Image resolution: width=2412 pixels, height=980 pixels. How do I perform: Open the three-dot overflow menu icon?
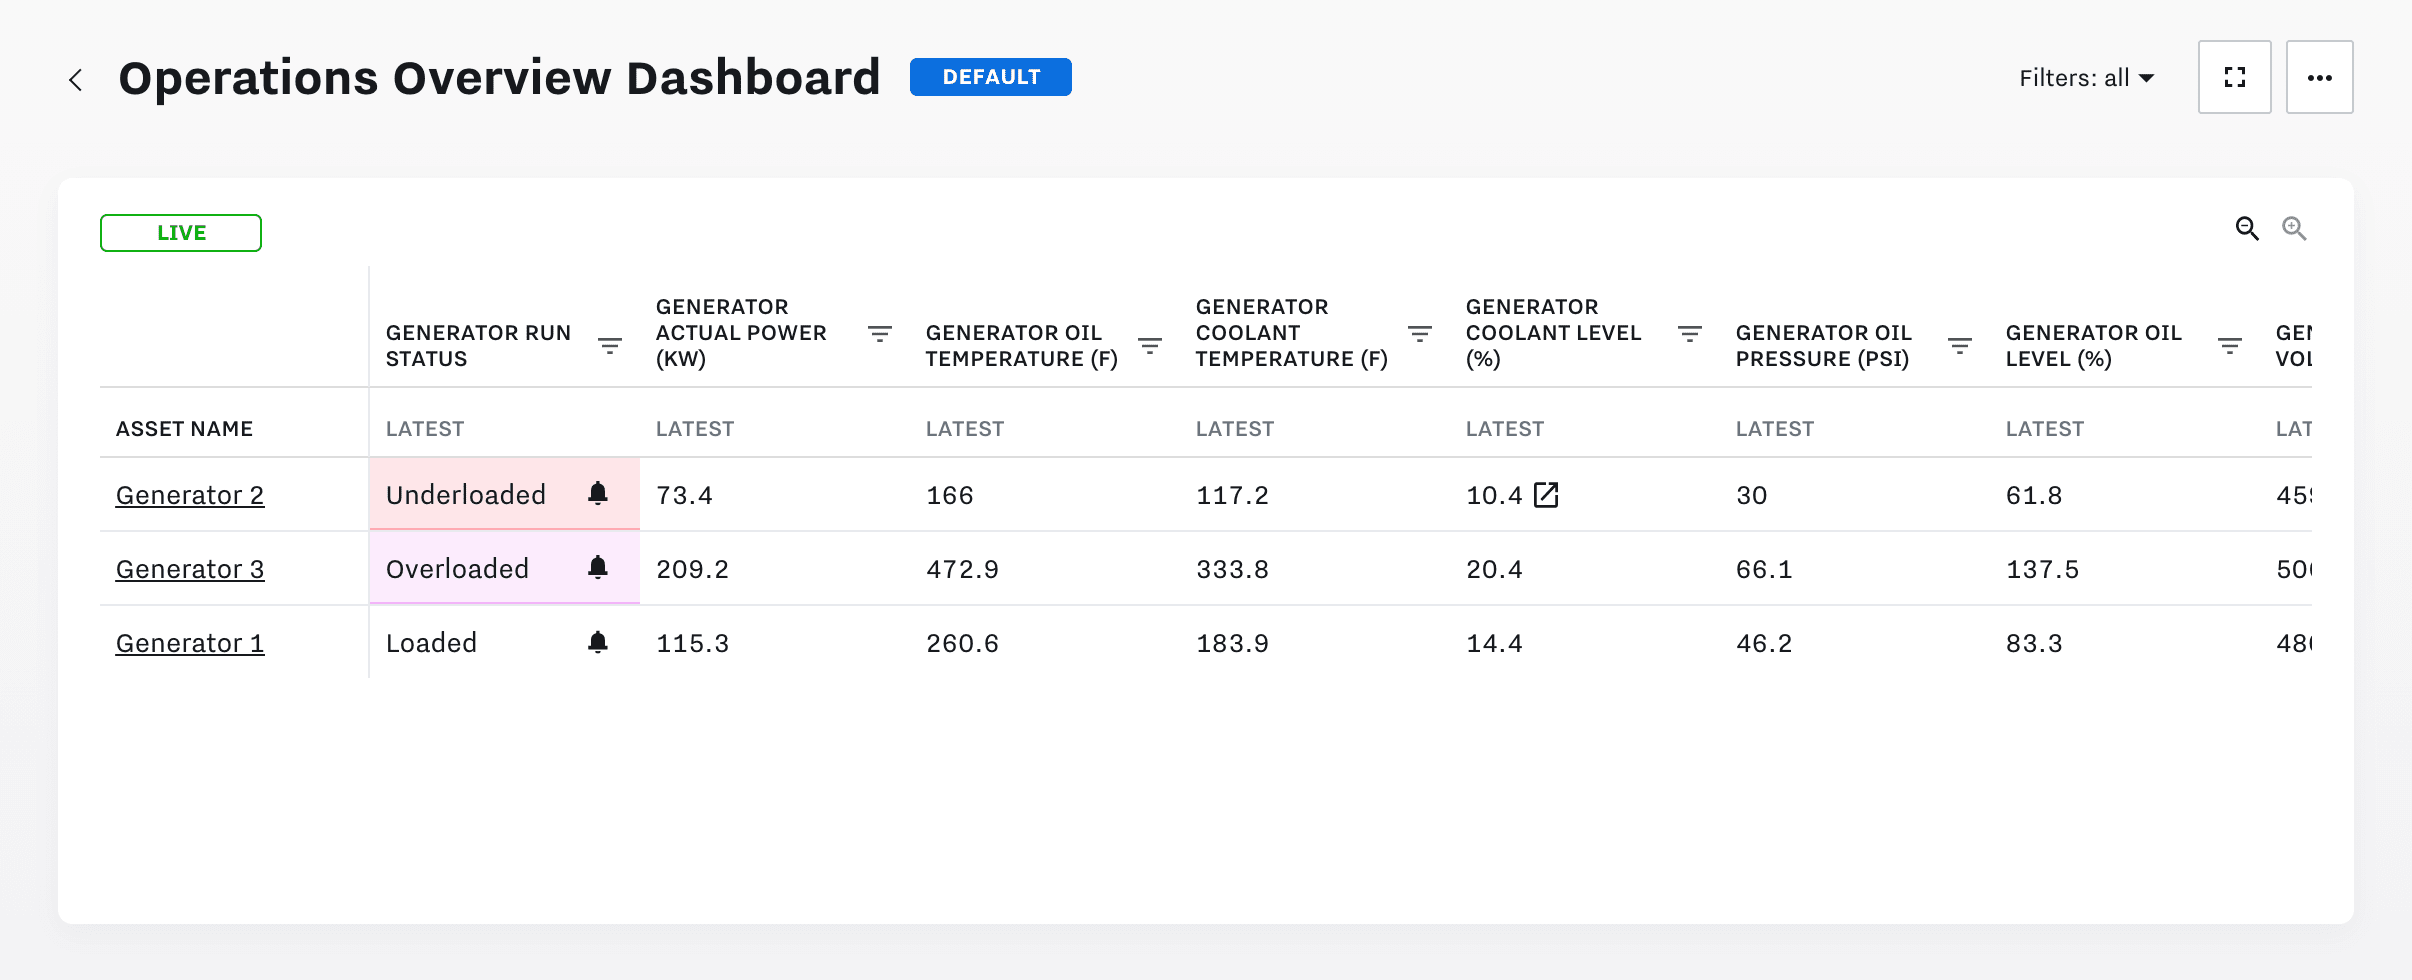coord(2321,76)
